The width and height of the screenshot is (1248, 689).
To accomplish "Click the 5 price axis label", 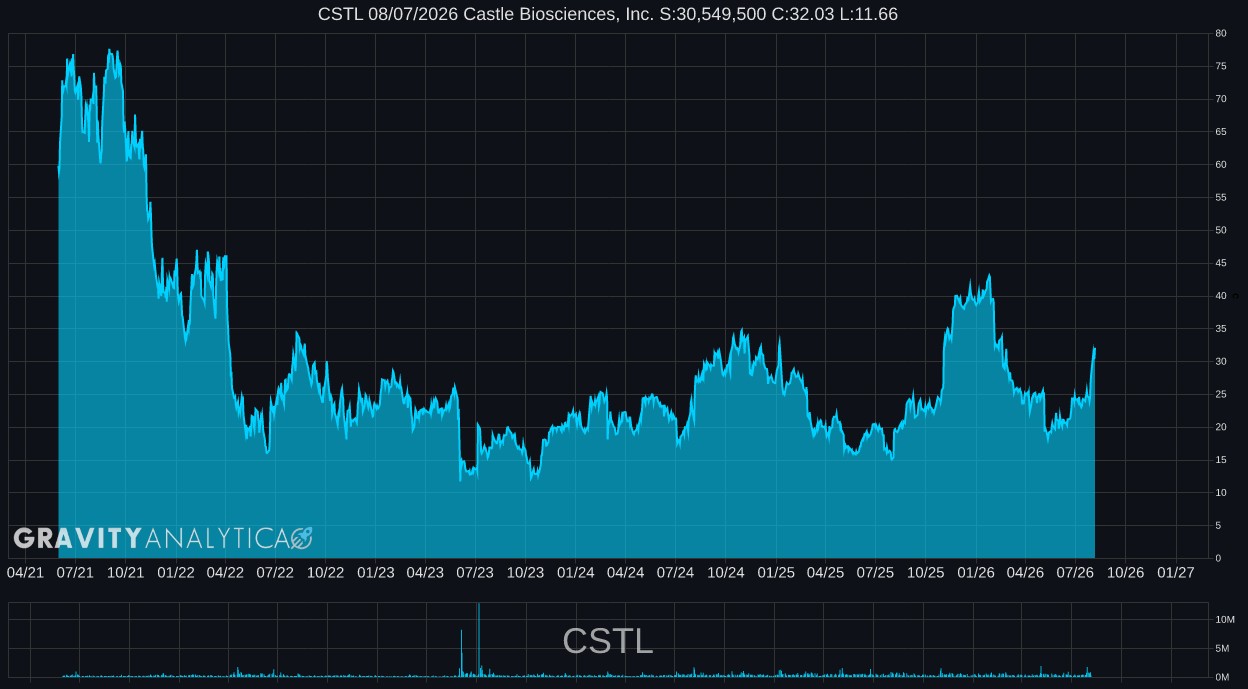I will [1218, 526].
